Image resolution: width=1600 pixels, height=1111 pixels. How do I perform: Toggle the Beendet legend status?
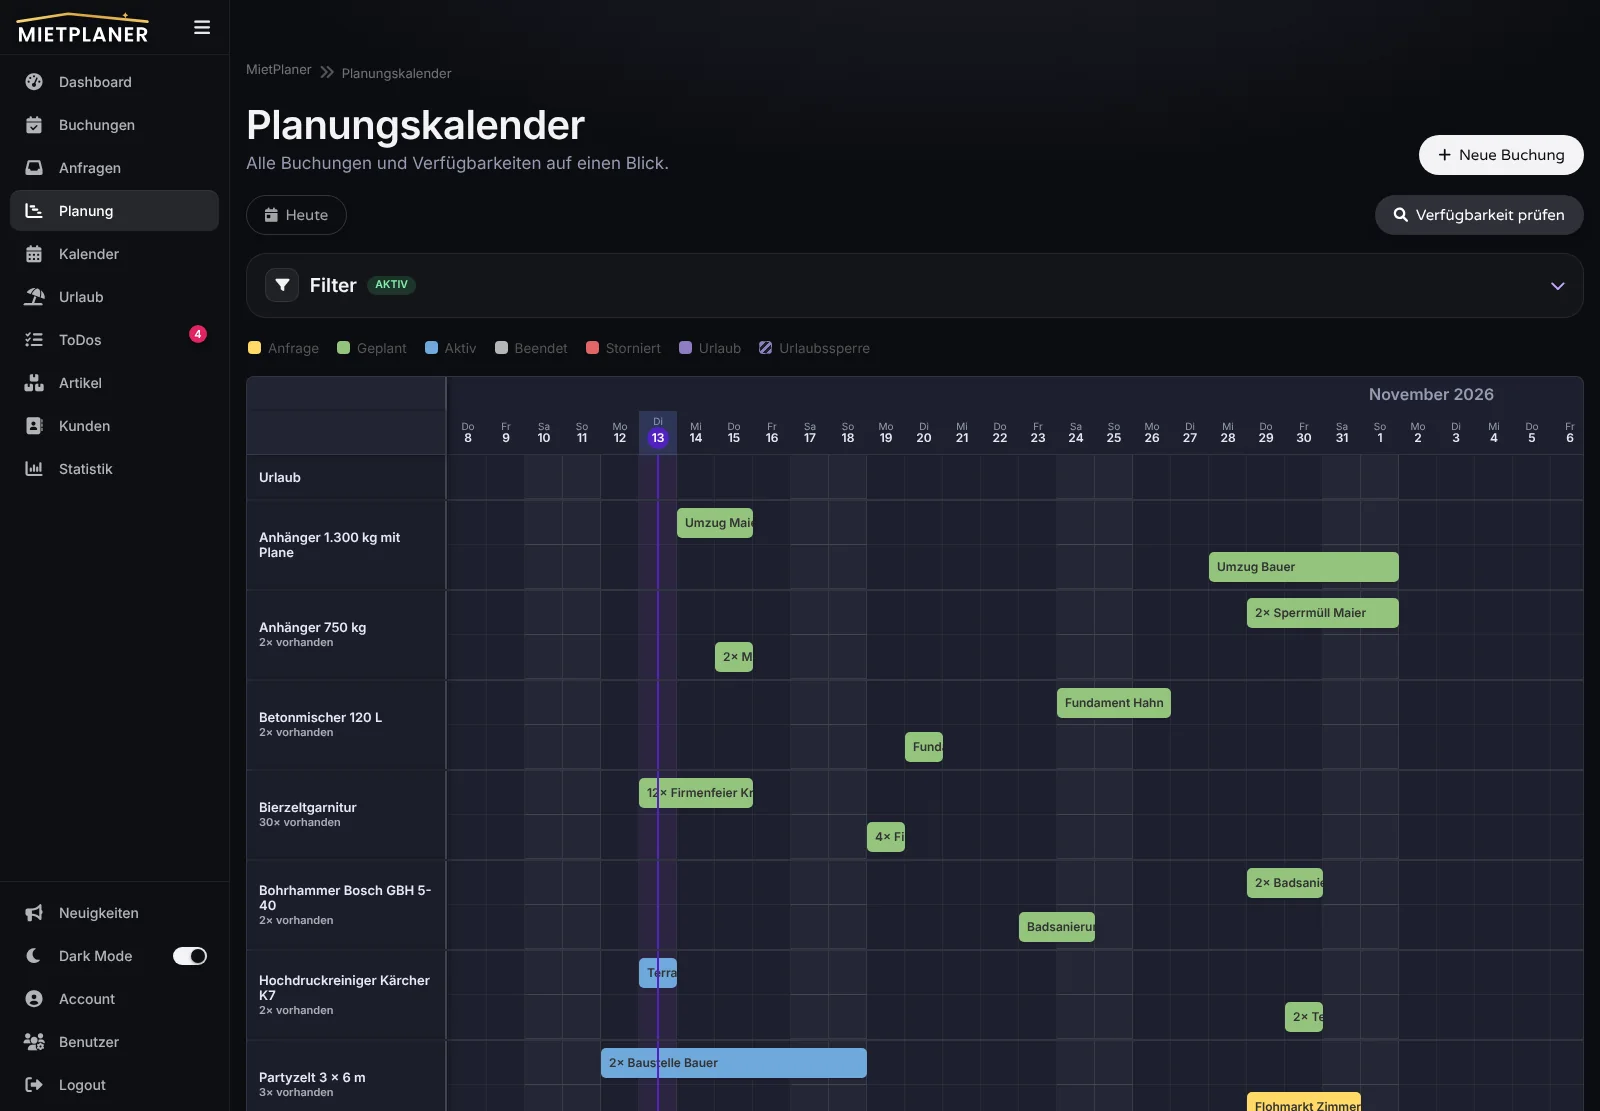[x=531, y=348]
